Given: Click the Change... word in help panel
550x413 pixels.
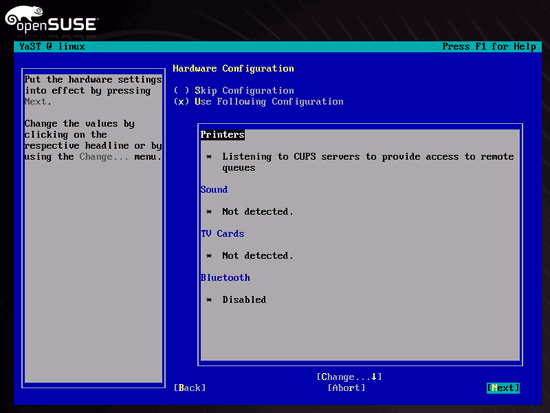Looking at the screenshot, I should (104, 156).
